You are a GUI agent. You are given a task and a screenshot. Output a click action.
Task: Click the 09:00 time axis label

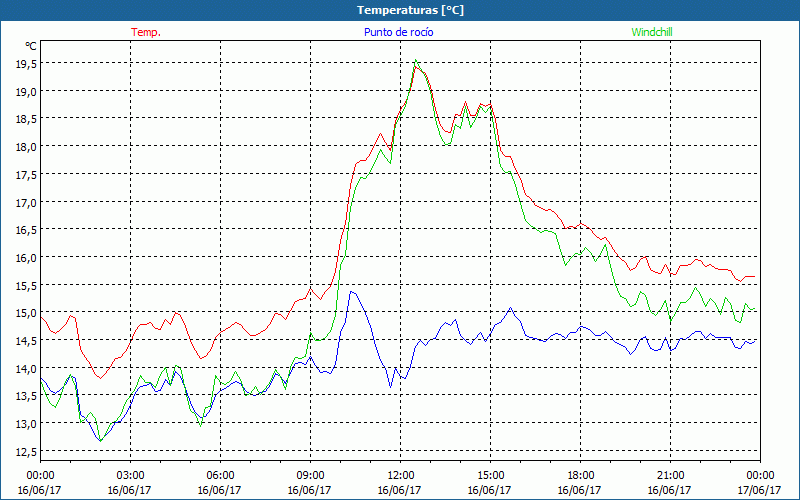[310, 475]
